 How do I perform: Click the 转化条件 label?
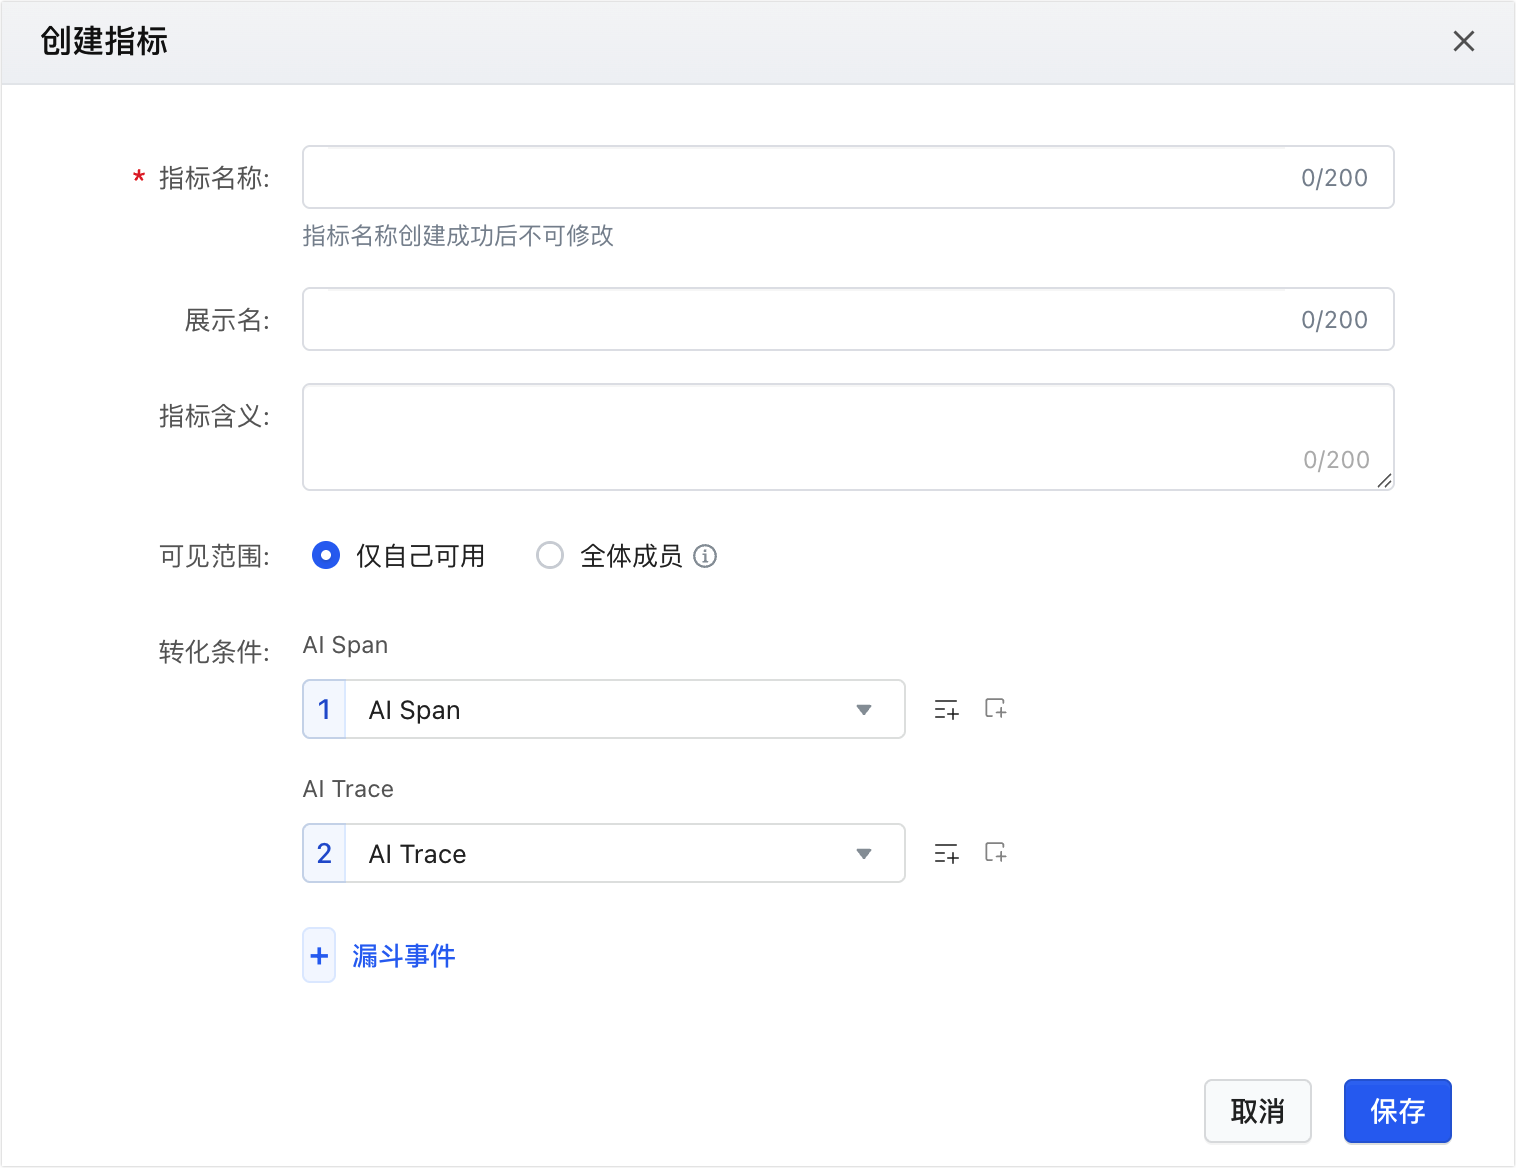214,652
